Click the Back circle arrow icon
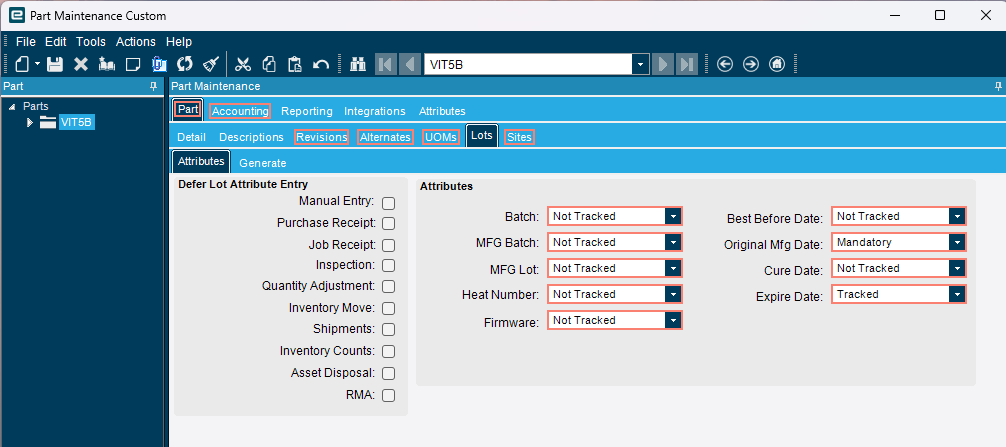The width and height of the screenshot is (1006, 447). pyautogui.click(x=725, y=64)
